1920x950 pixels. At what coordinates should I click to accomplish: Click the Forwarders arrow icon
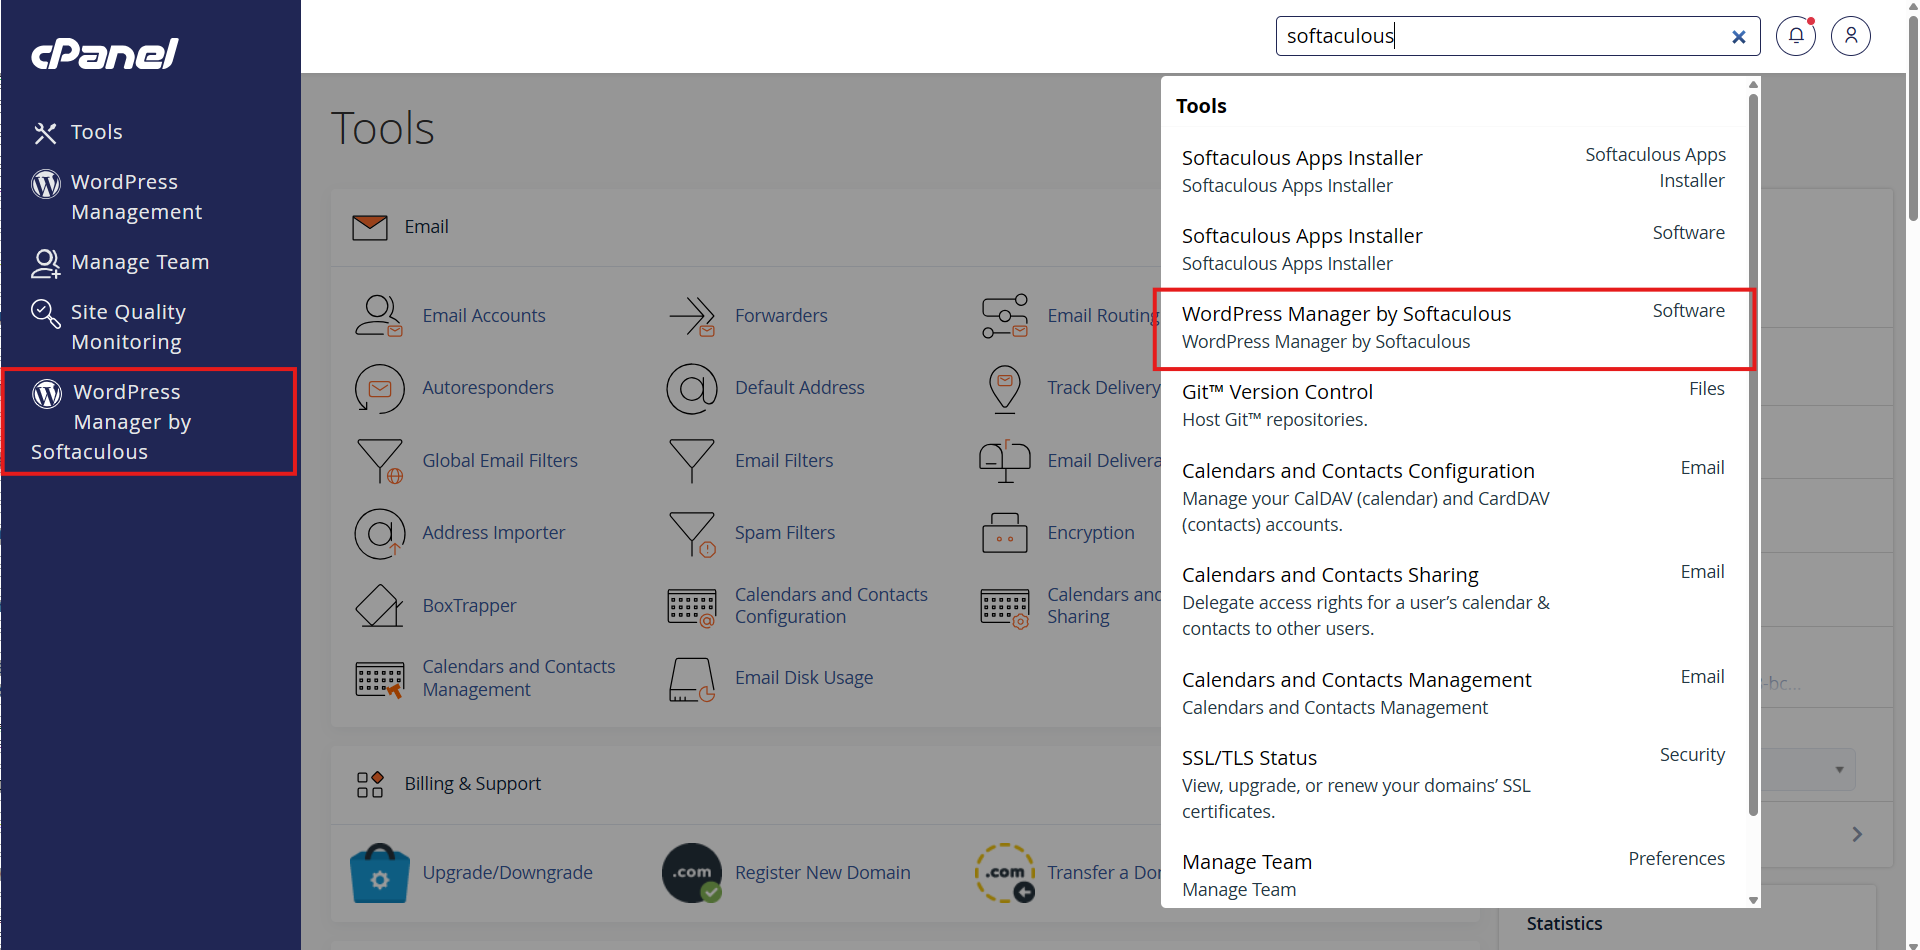692,316
